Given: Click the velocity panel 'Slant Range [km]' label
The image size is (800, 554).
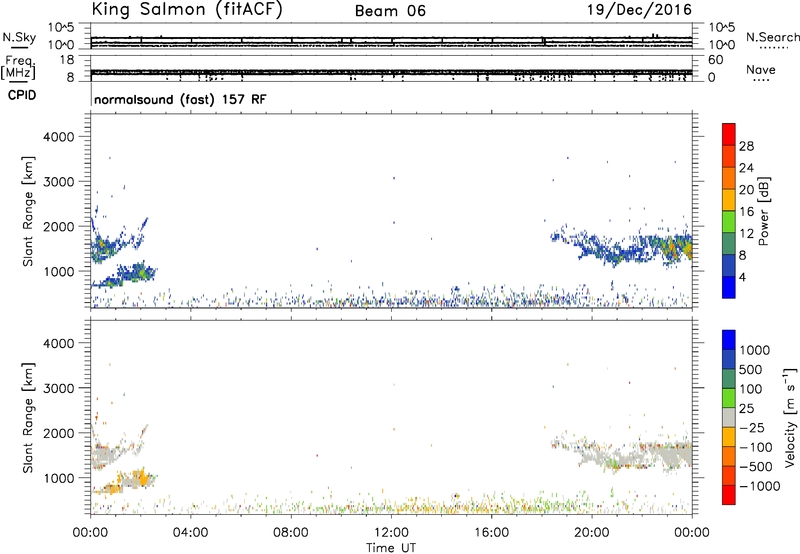Looking at the screenshot, I should click(28, 418).
